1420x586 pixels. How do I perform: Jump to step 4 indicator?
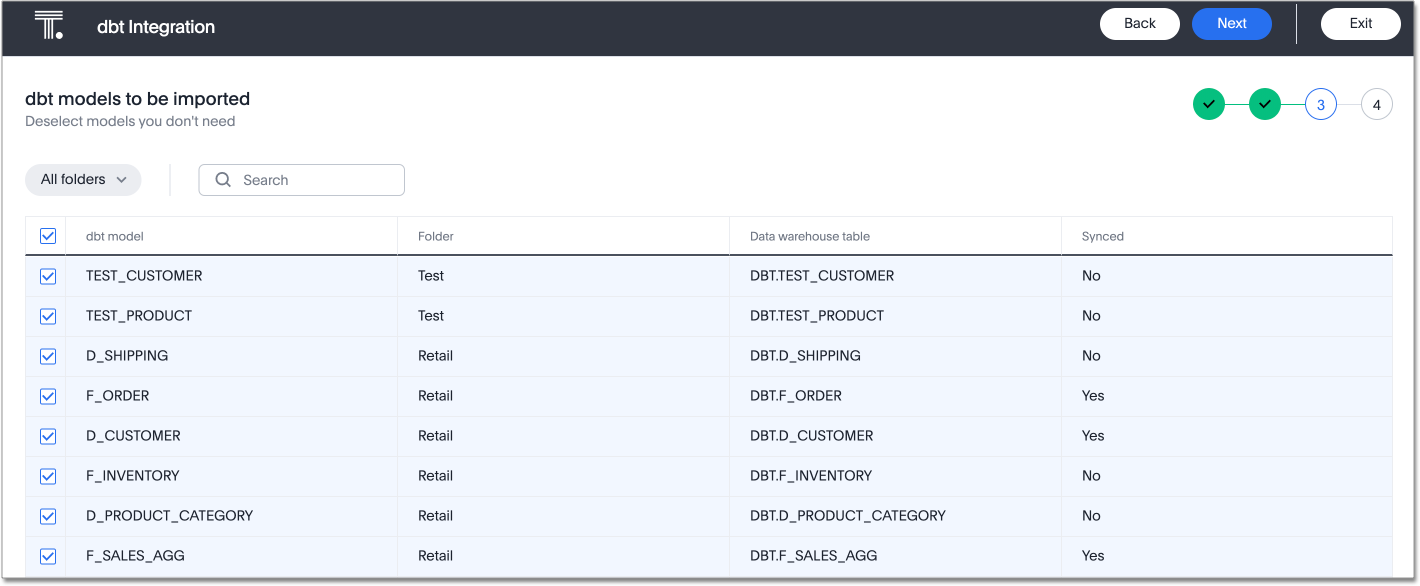tap(1376, 104)
